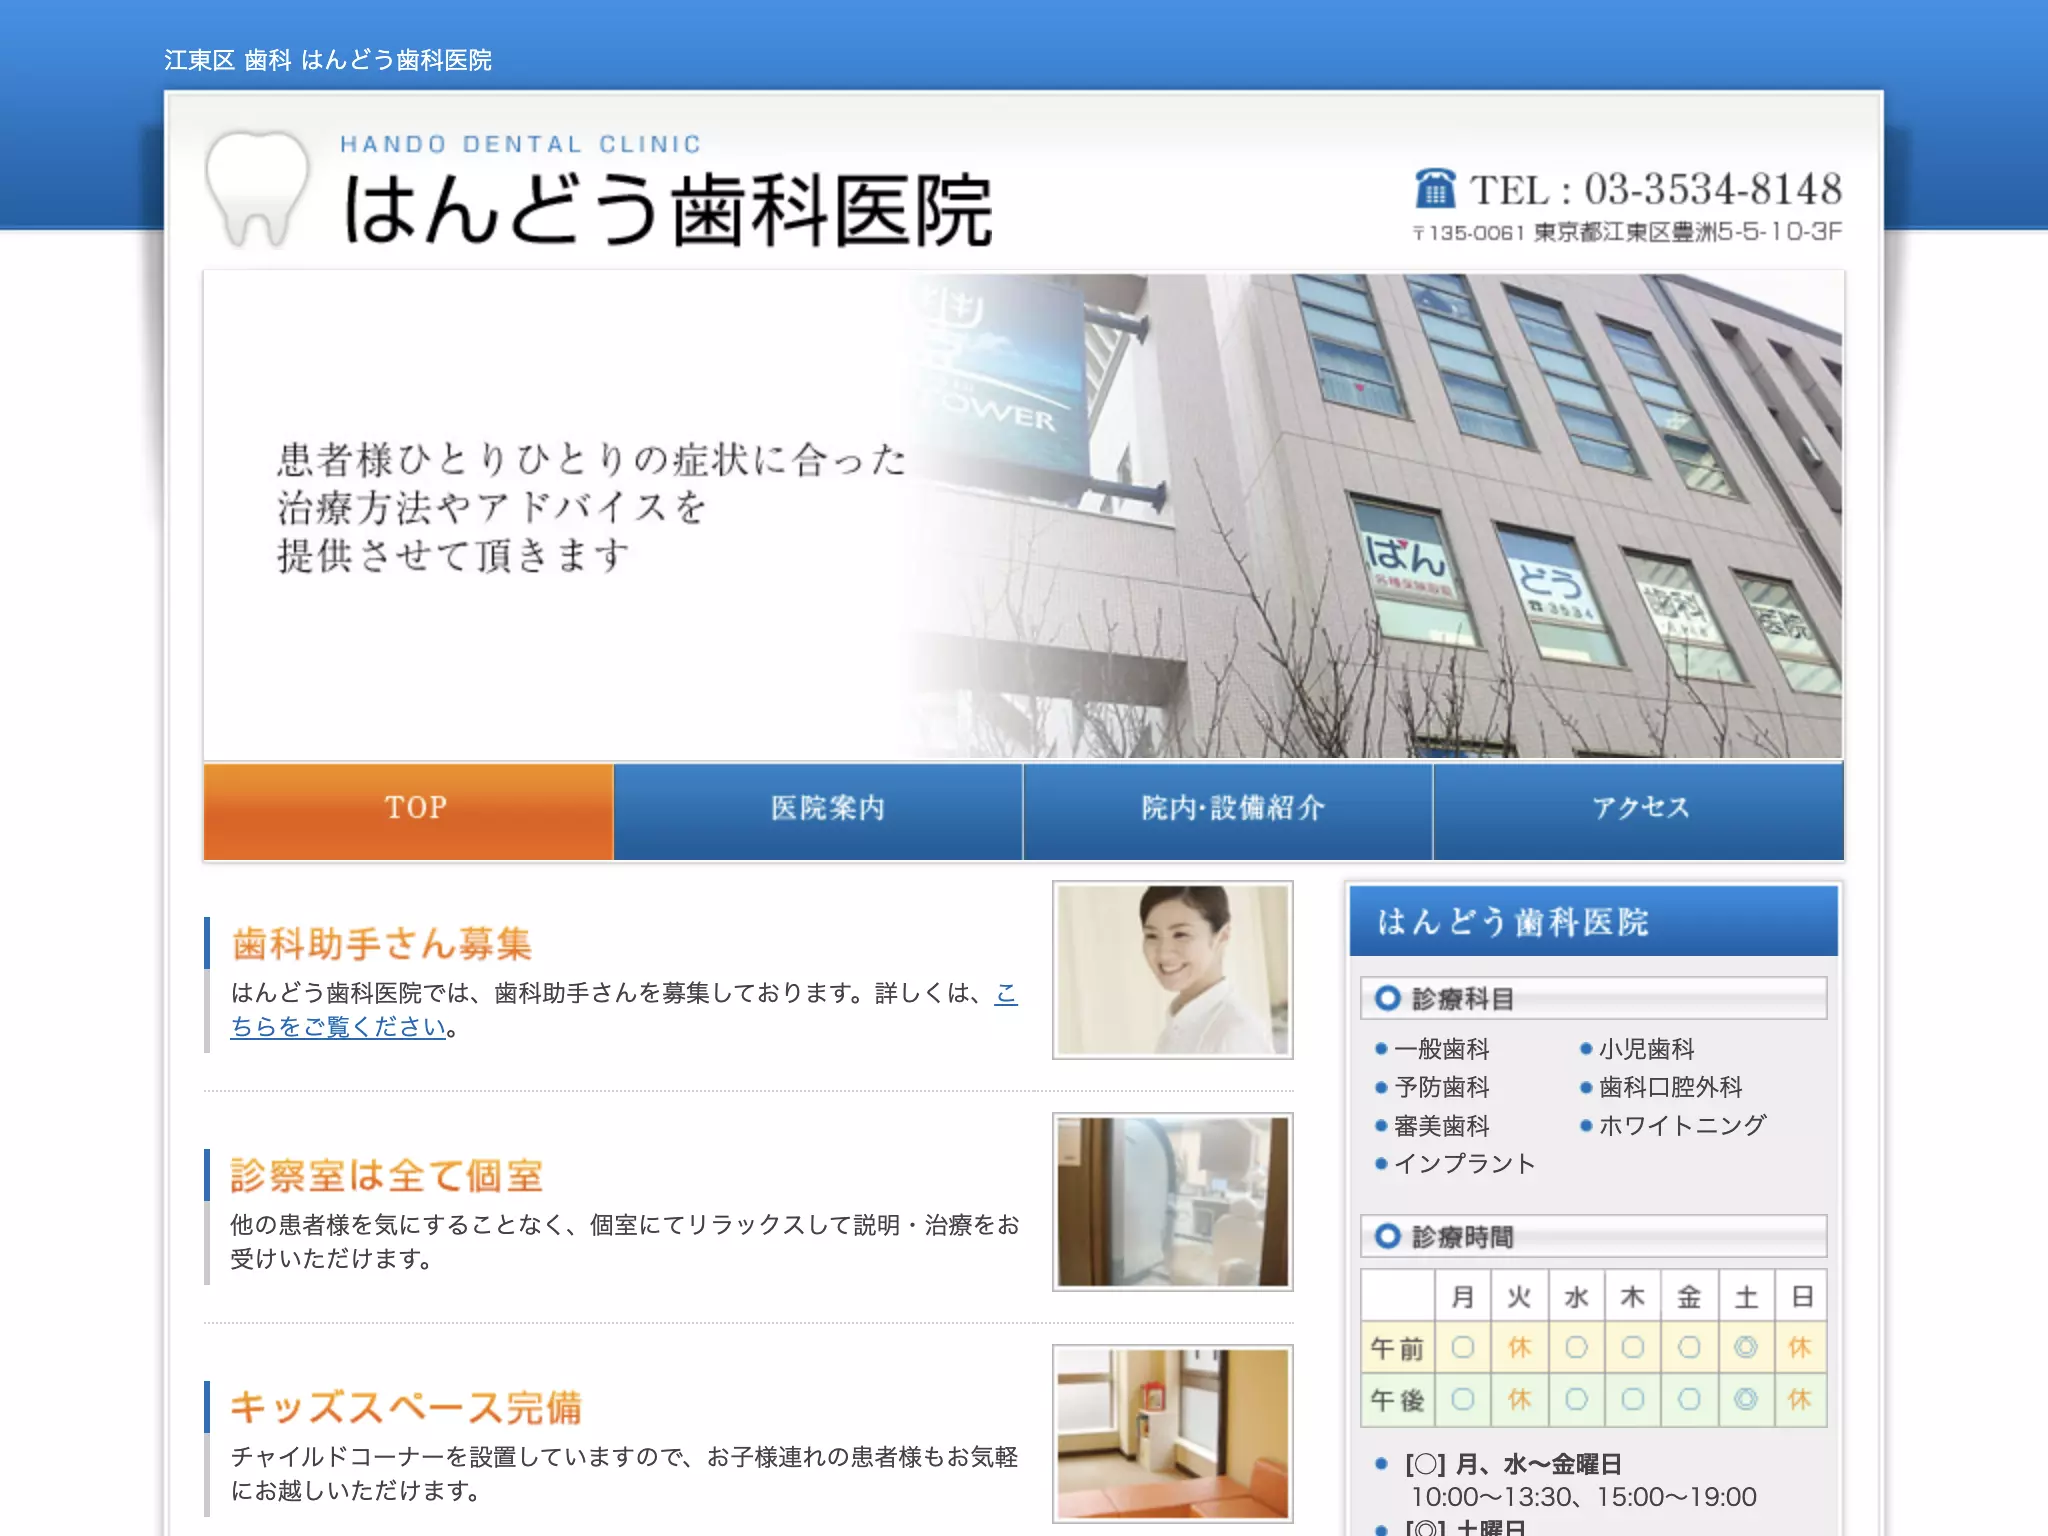
Task: Click the private treatment room photo
Action: tap(1173, 1202)
